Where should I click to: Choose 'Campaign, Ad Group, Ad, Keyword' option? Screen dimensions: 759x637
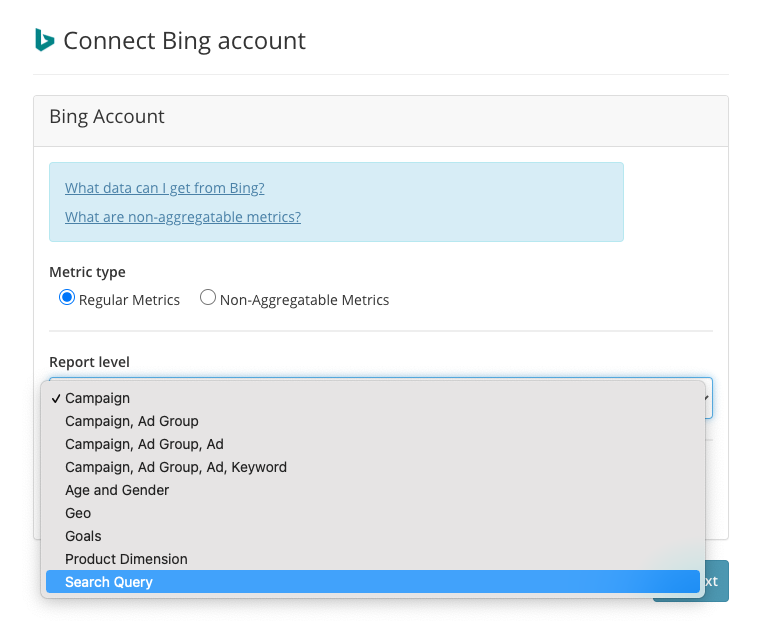point(175,467)
